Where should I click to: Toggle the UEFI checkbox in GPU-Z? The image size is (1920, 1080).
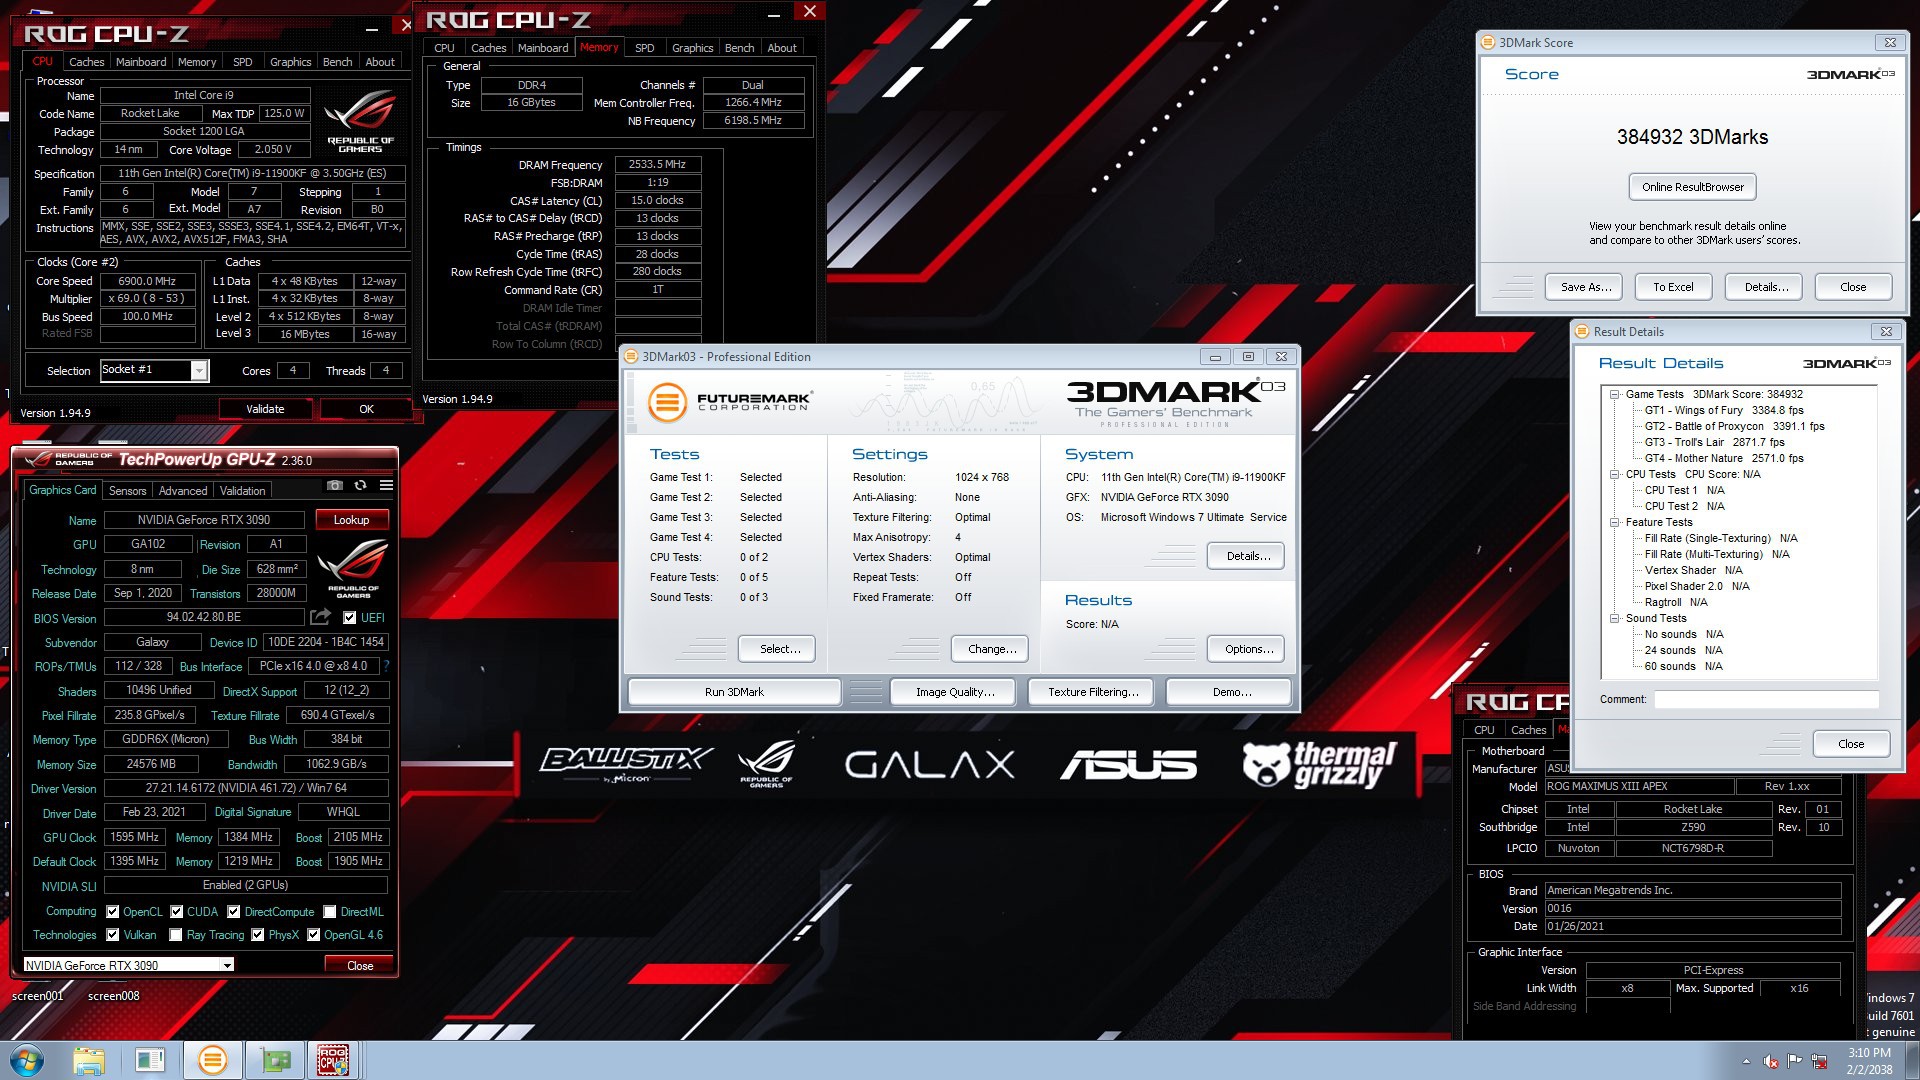pos(349,618)
